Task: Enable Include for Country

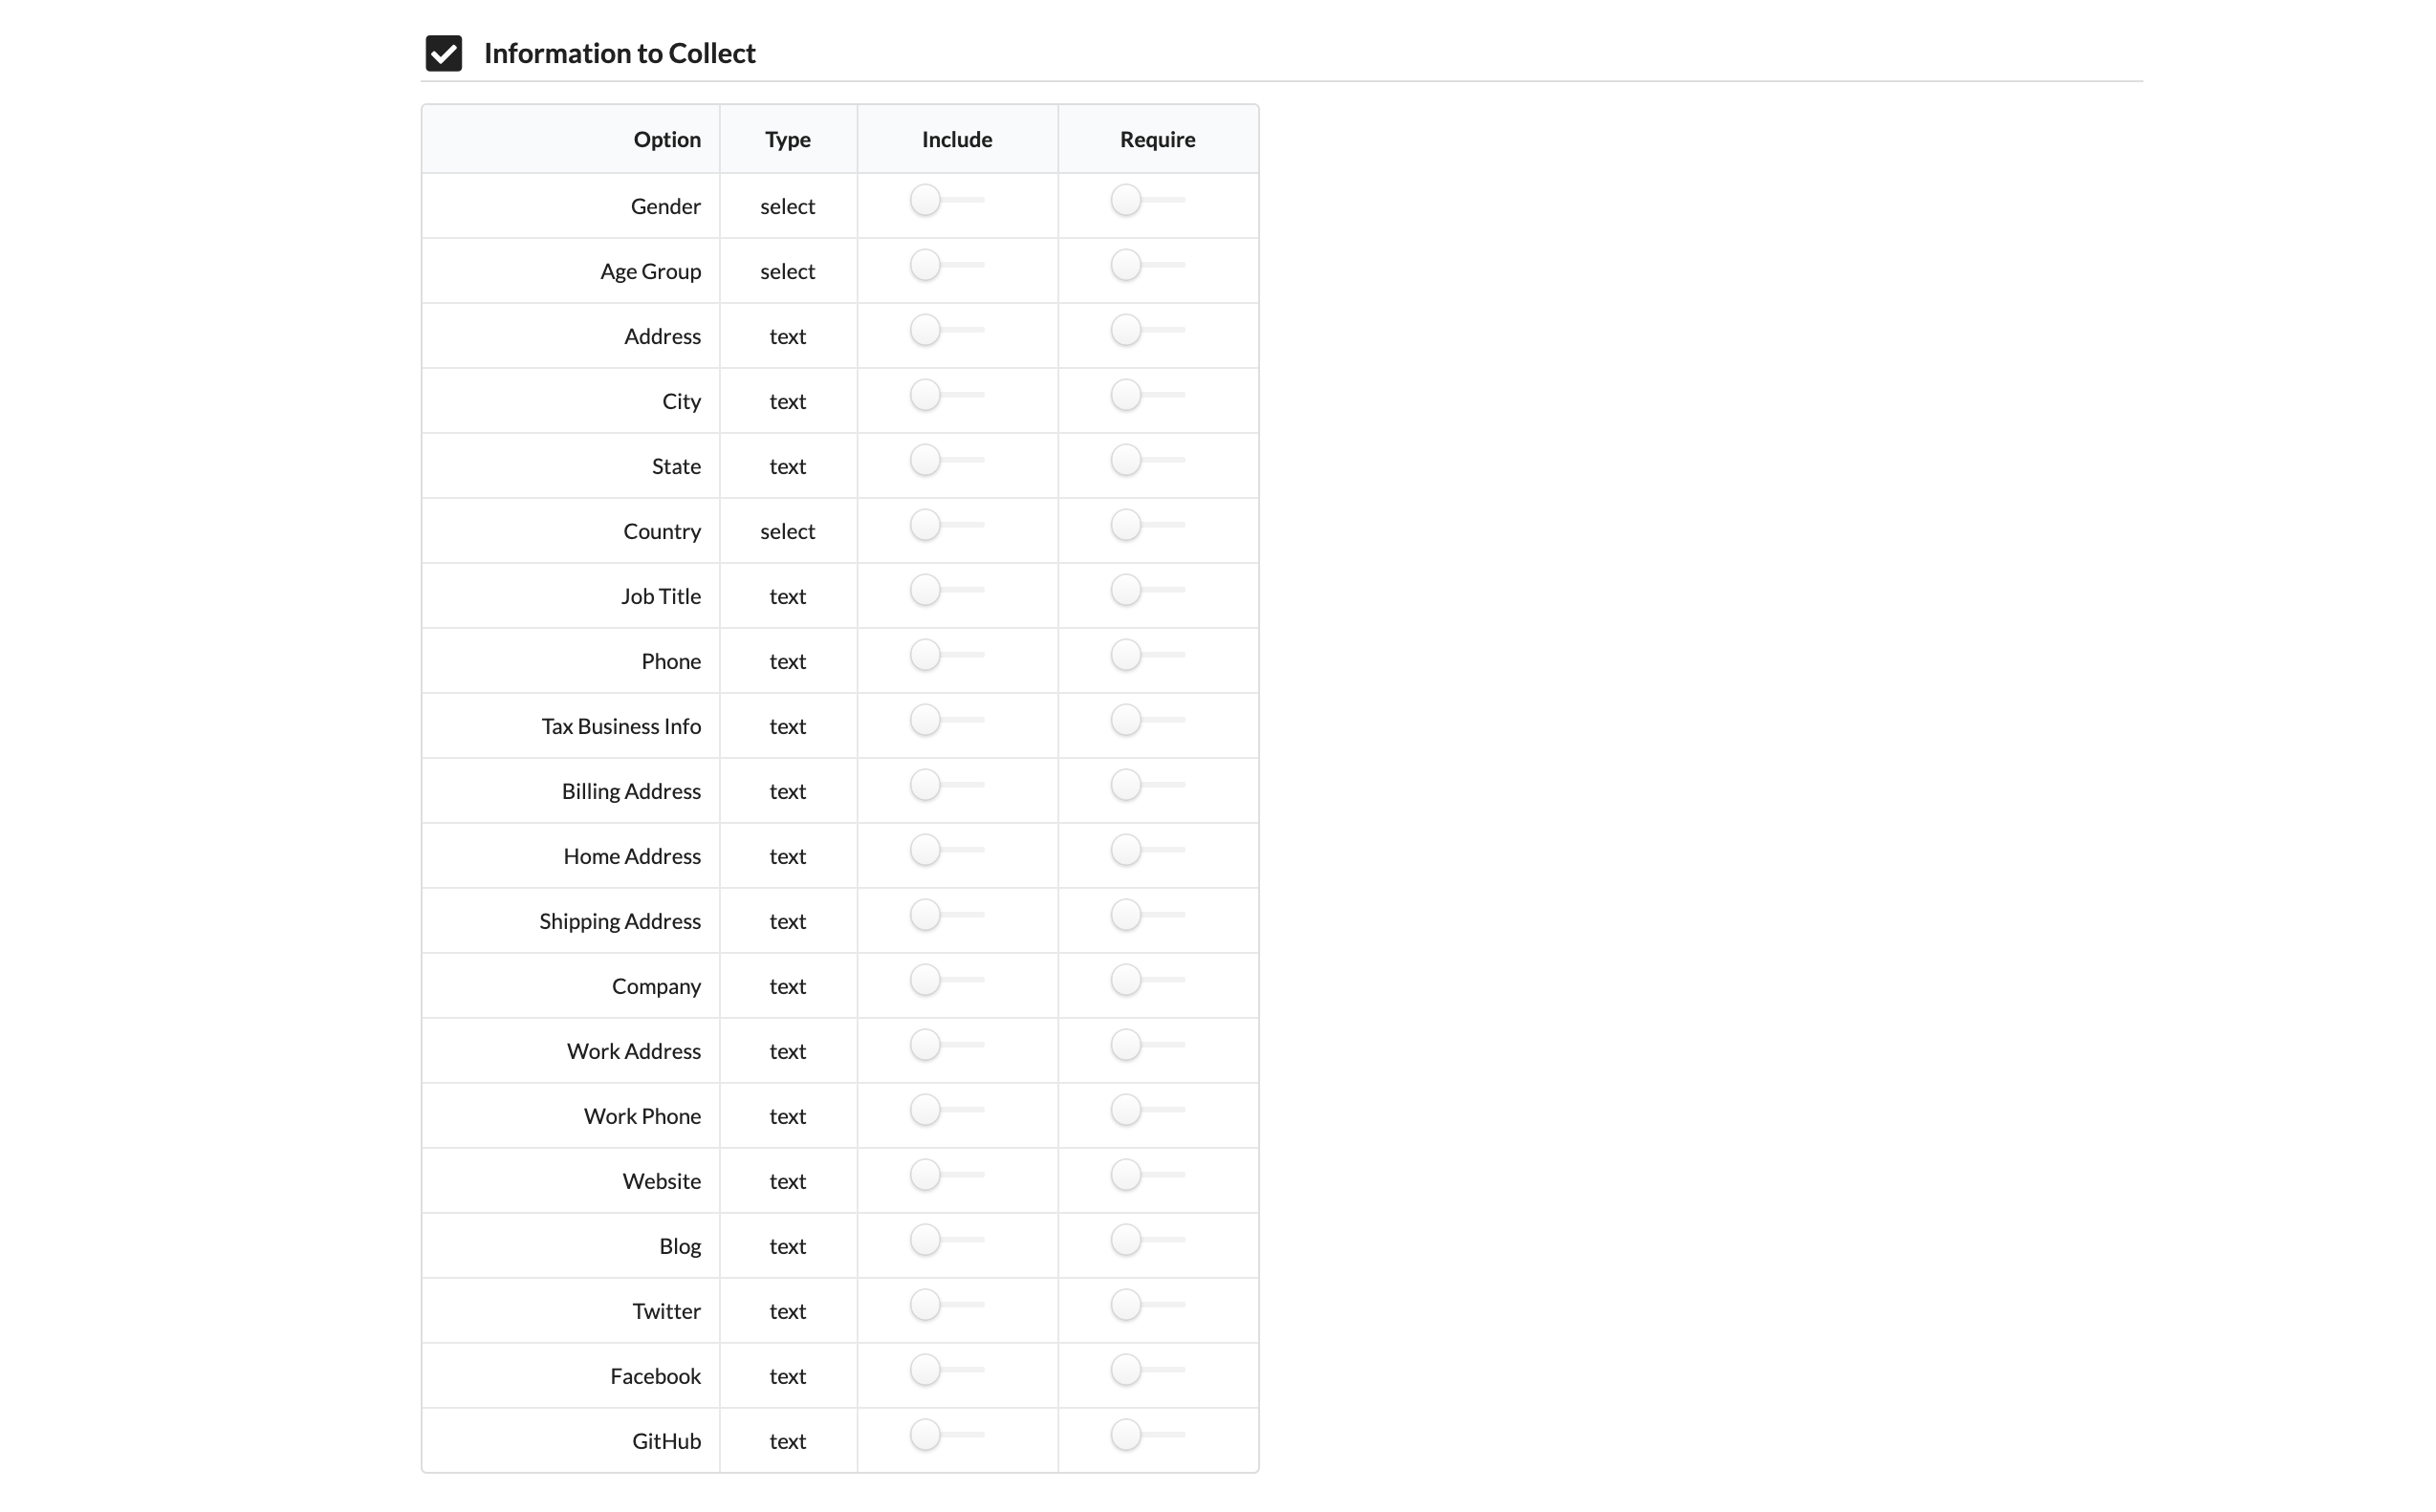Action: coord(947,525)
